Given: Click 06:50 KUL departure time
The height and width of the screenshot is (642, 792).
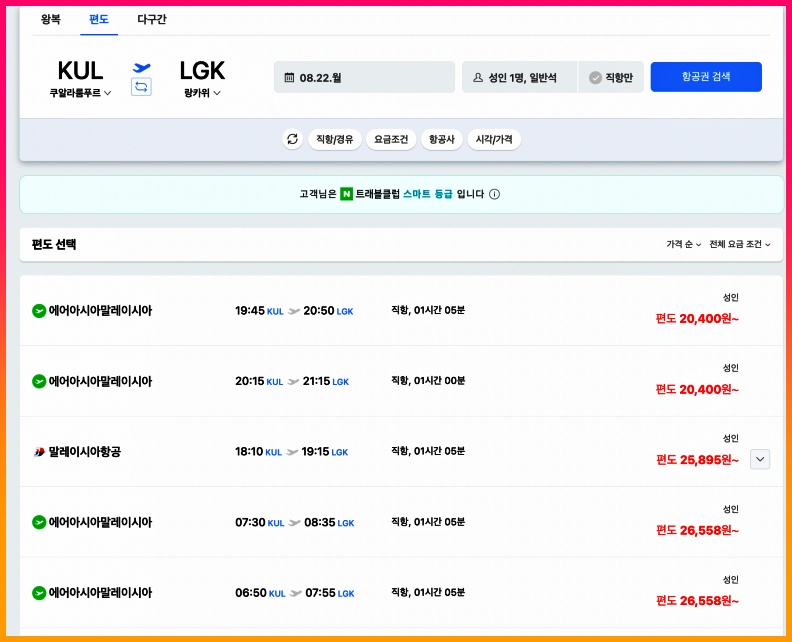Looking at the screenshot, I should coord(260,593).
